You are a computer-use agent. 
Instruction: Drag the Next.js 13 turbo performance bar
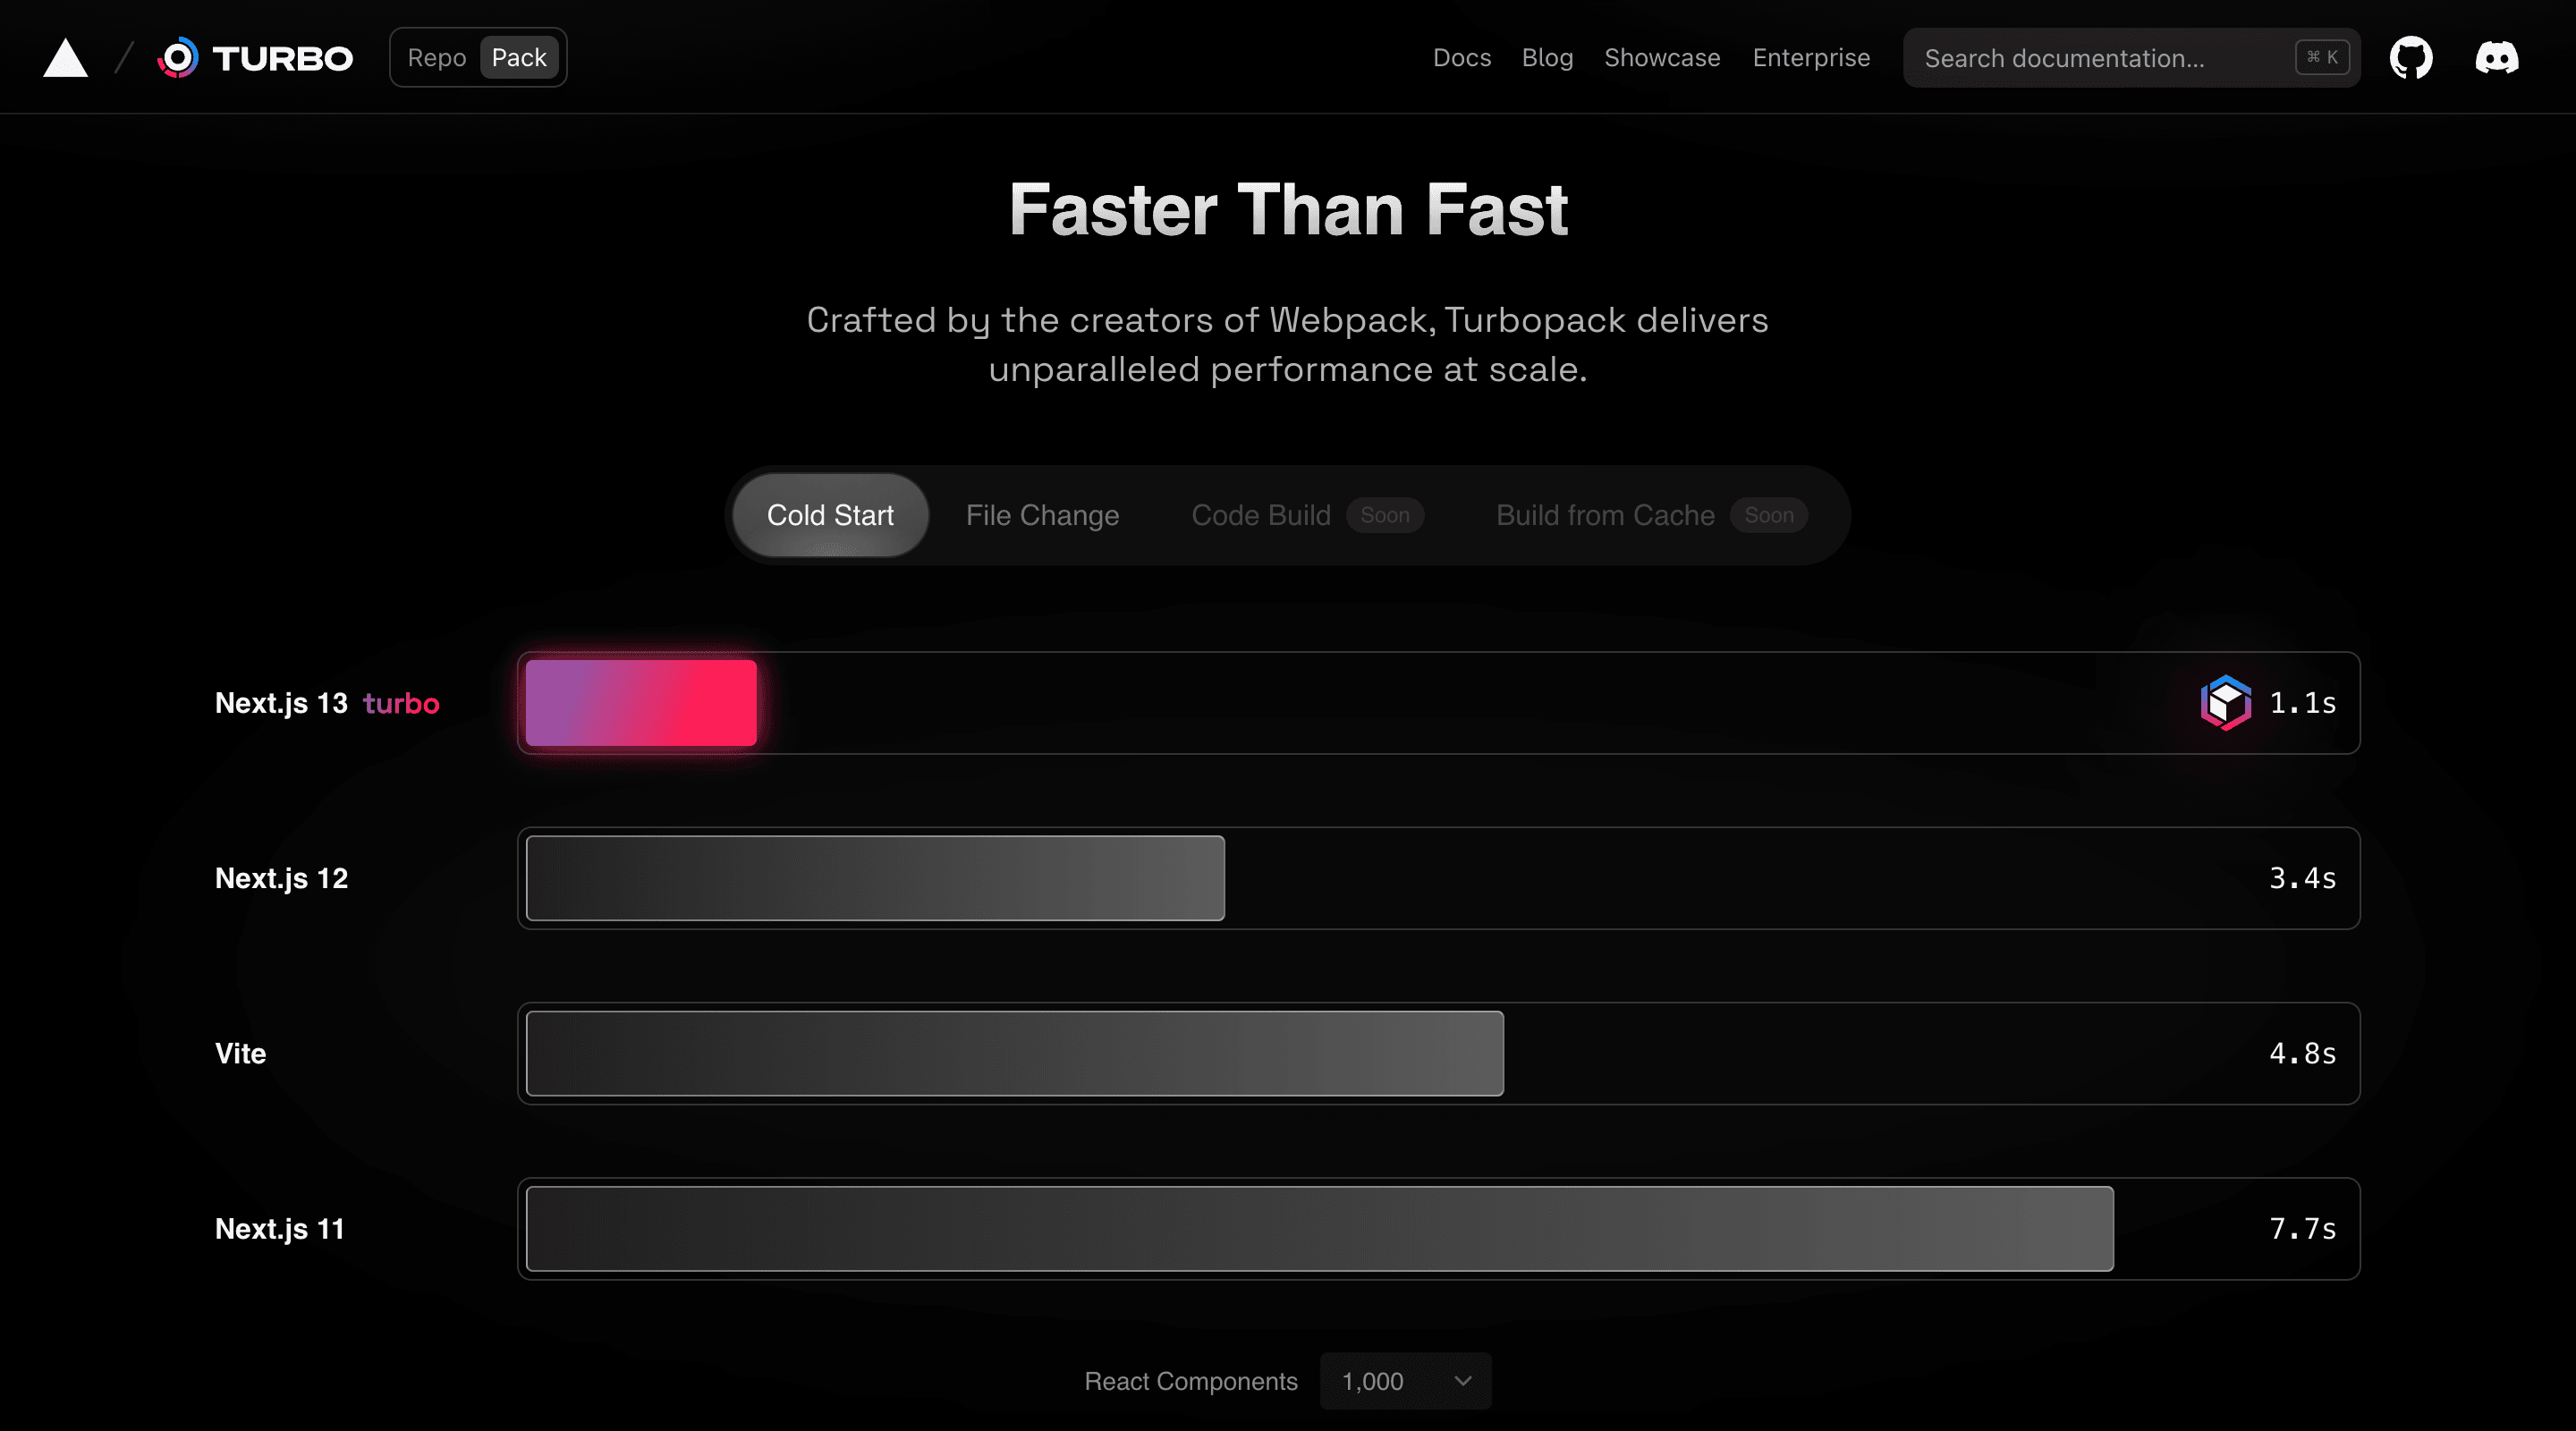(x=641, y=701)
